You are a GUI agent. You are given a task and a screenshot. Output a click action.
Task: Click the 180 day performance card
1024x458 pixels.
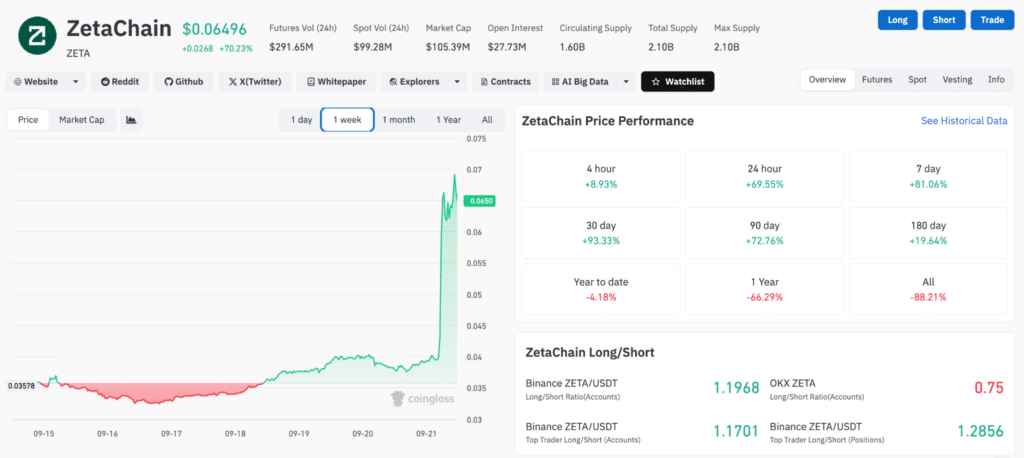coord(928,233)
